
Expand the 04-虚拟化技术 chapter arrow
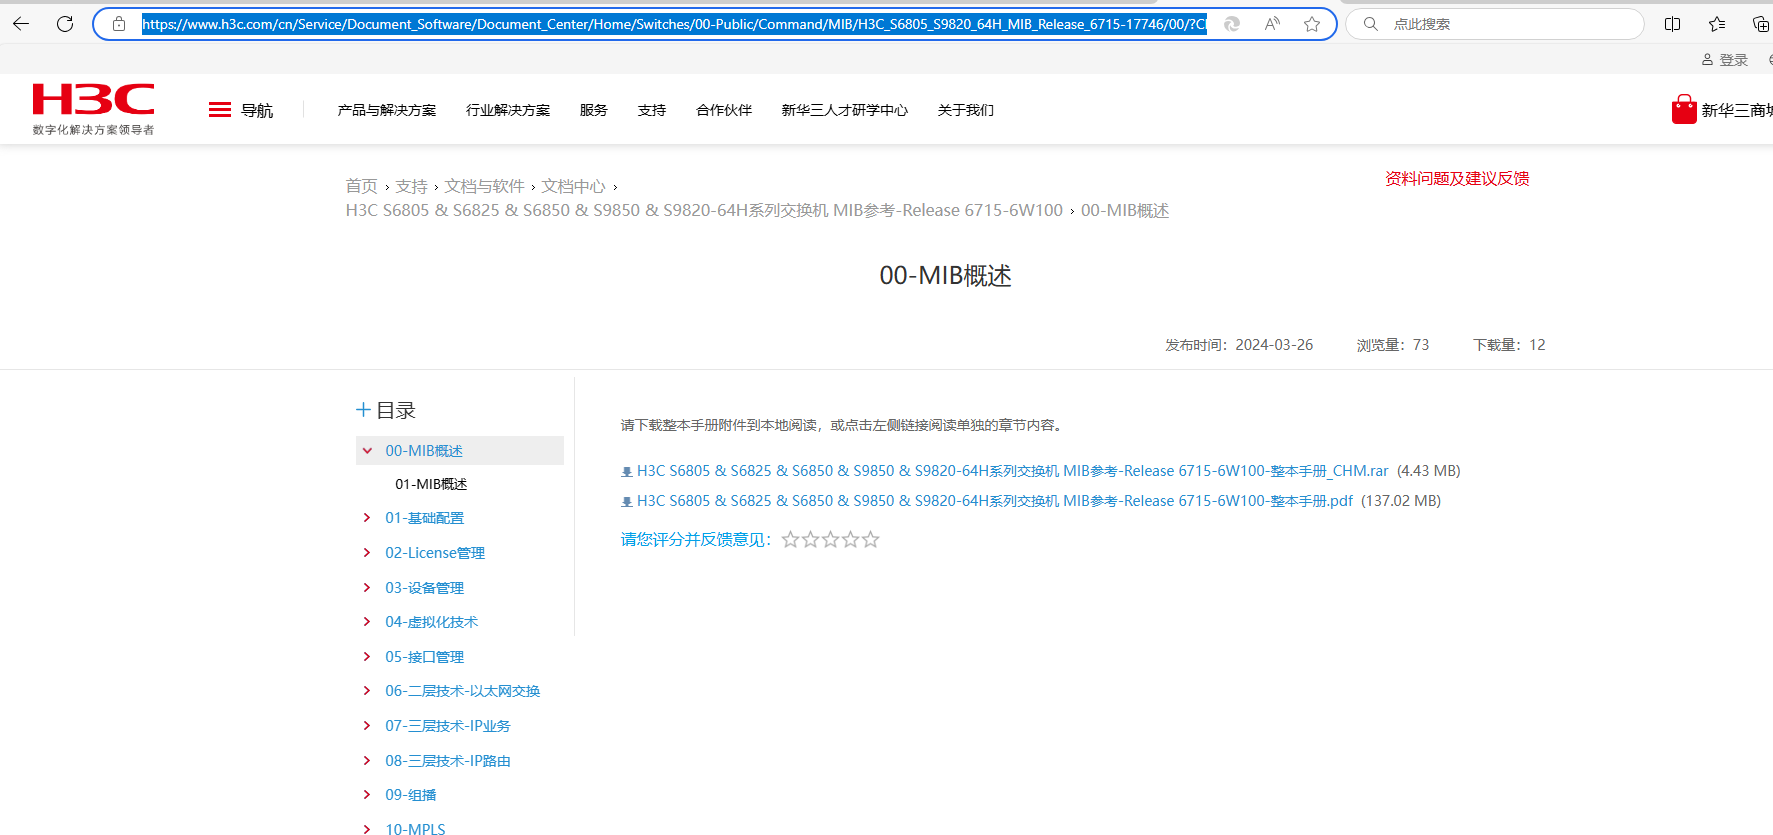click(367, 622)
